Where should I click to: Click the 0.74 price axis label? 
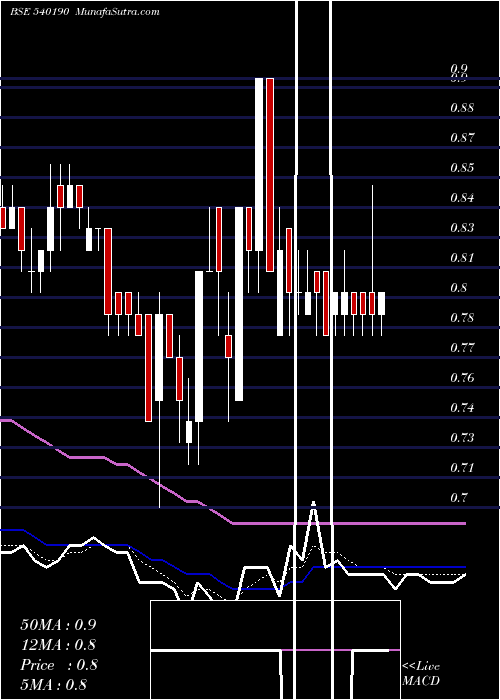(462, 408)
